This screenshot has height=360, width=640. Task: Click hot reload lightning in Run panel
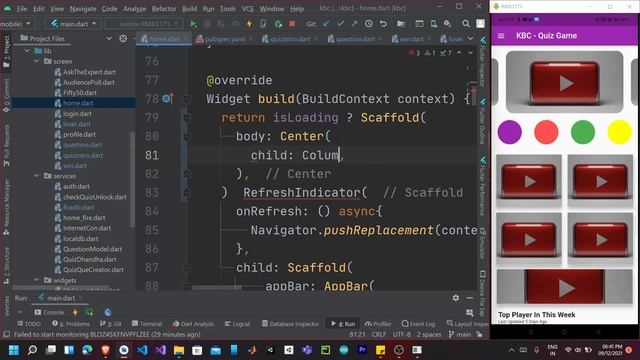pos(75,312)
